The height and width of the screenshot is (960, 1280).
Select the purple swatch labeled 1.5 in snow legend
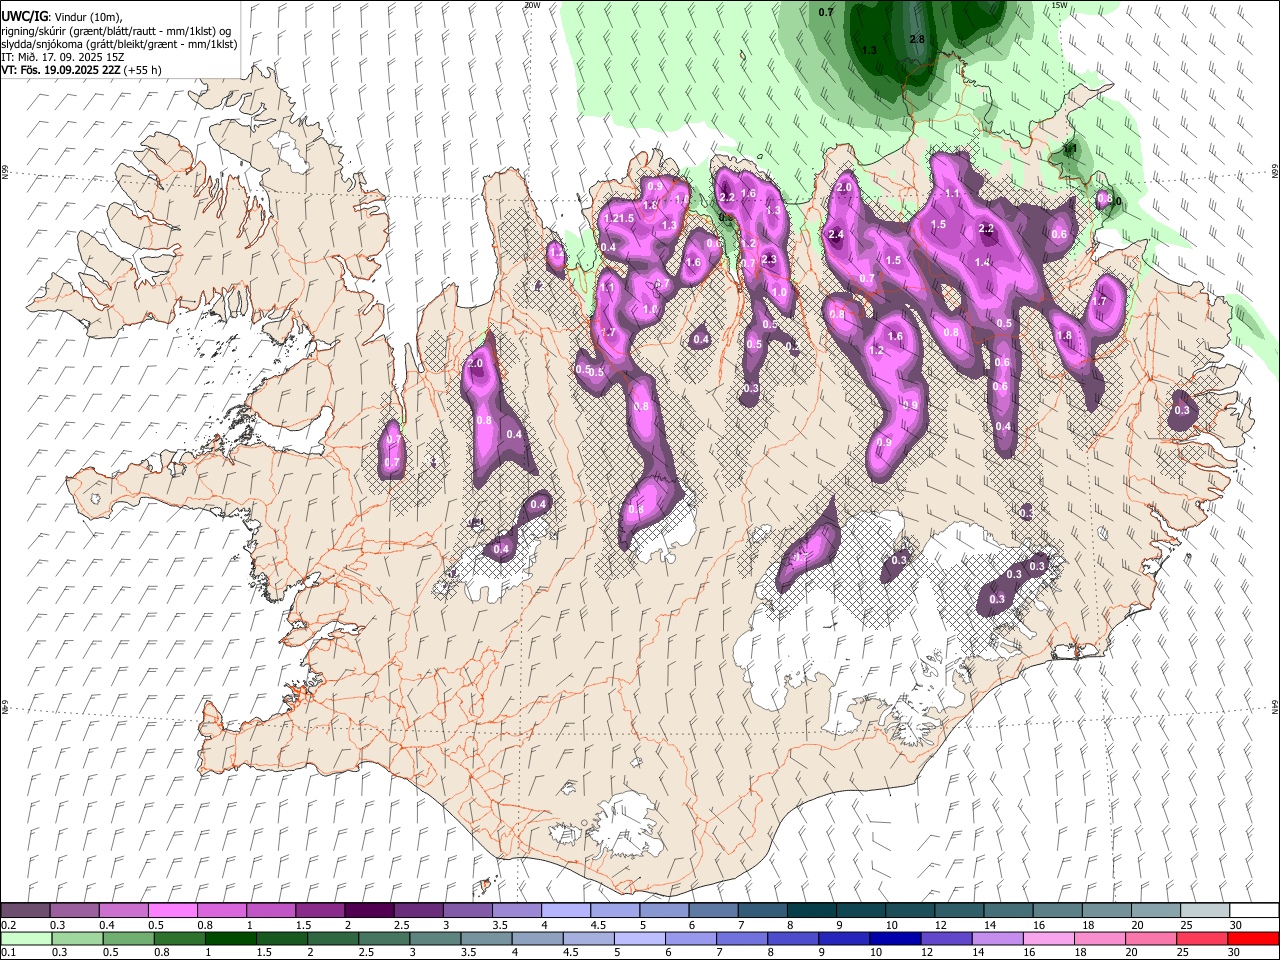tap(320, 910)
